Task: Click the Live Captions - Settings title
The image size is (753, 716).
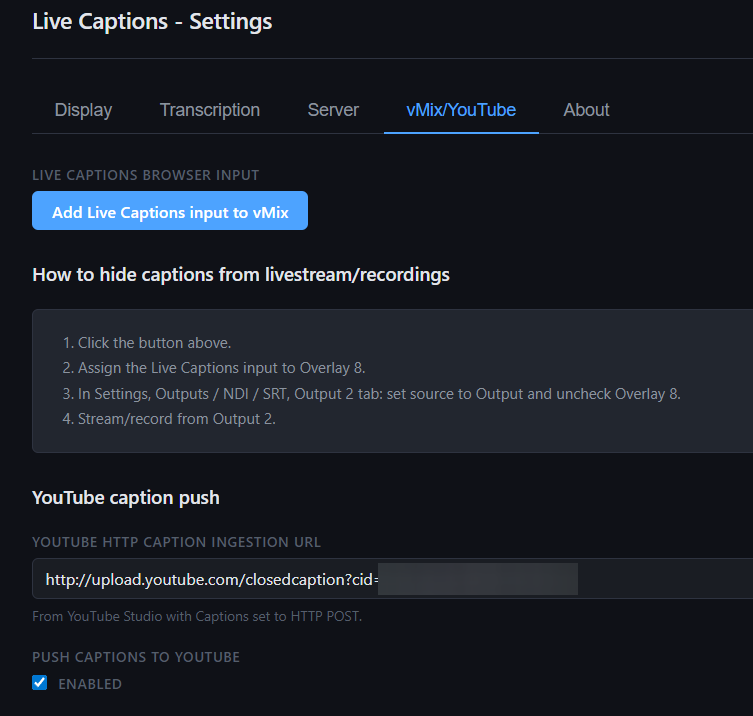Action: [x=152, y=22]
